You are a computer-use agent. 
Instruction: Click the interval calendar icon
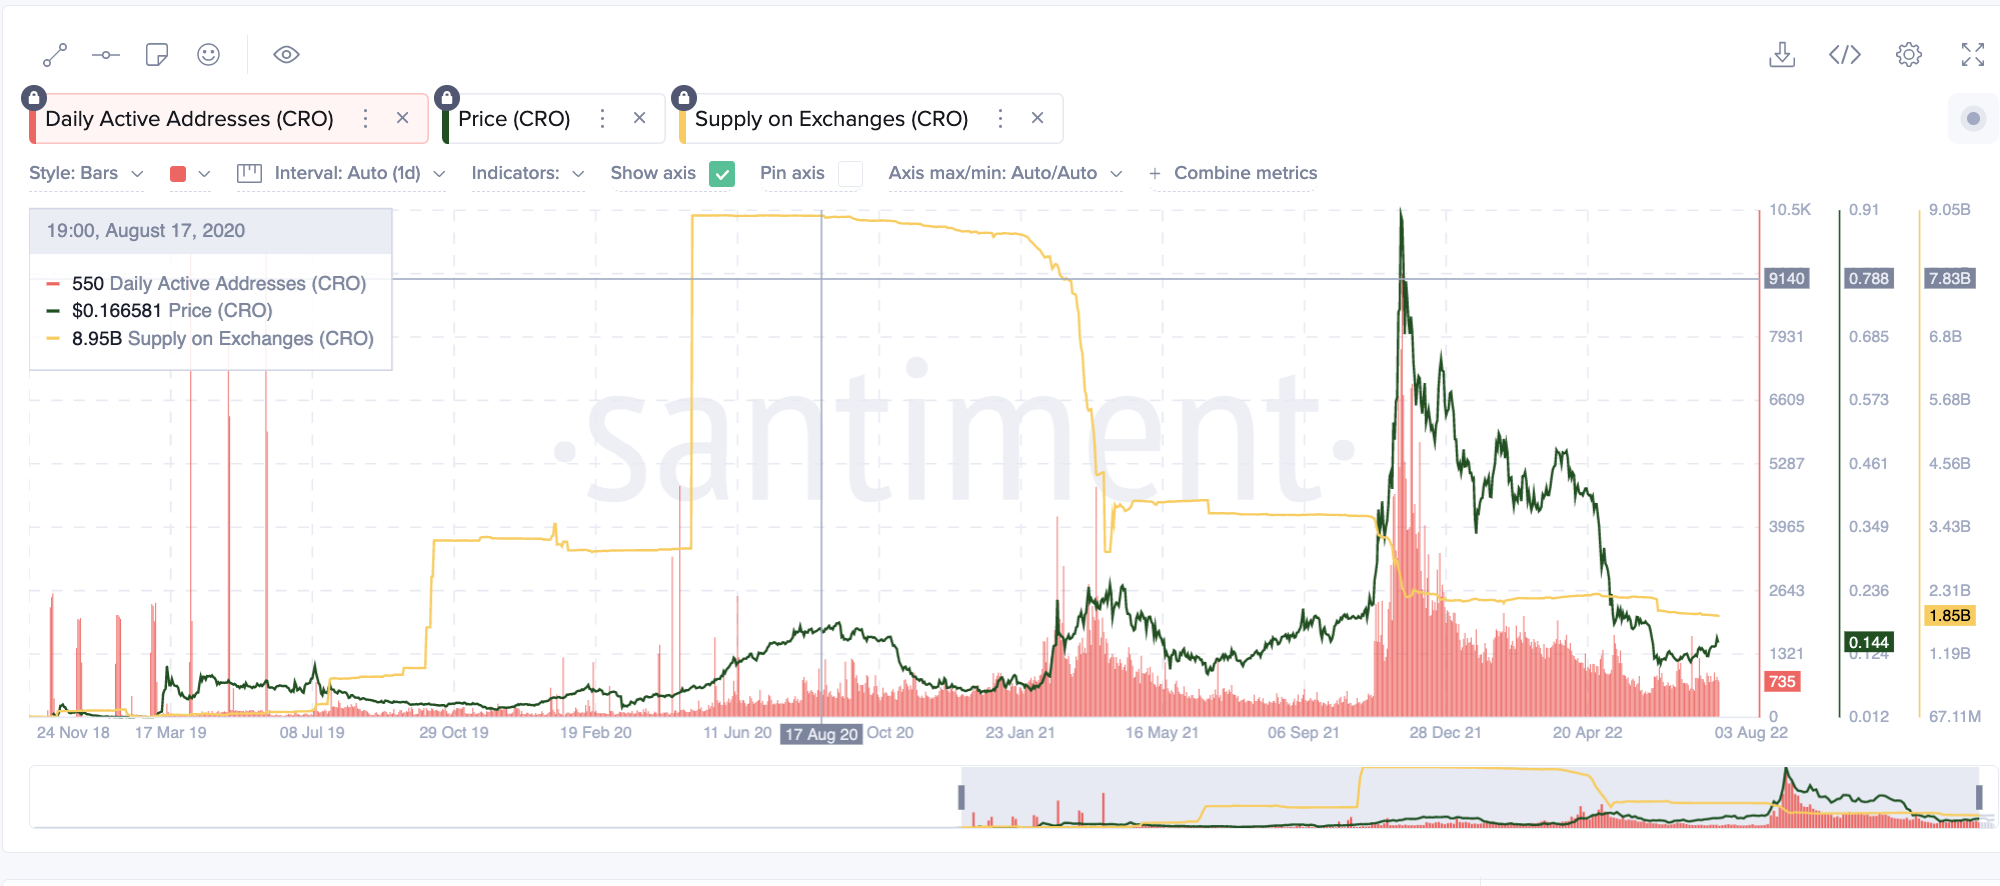click(249, 174)
